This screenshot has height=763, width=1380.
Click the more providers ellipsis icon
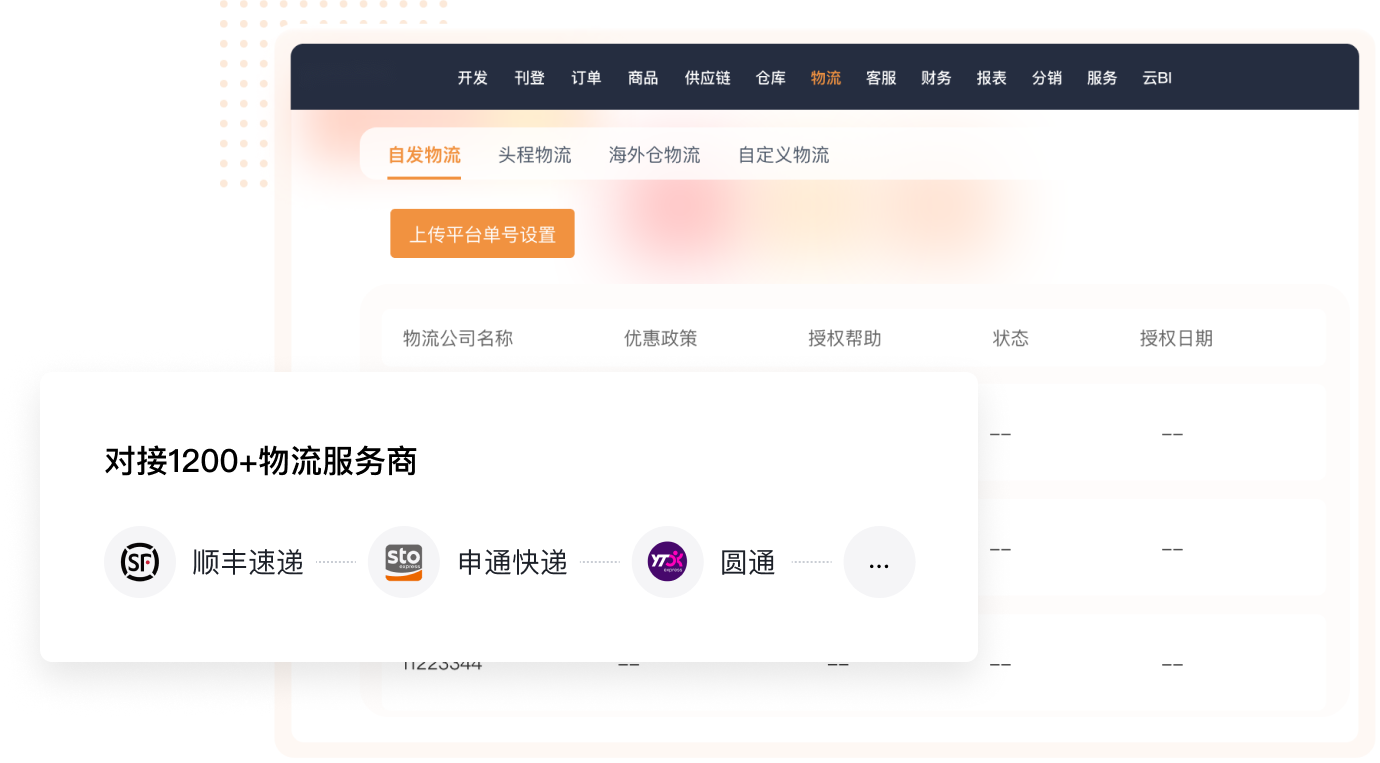(879, 562)
